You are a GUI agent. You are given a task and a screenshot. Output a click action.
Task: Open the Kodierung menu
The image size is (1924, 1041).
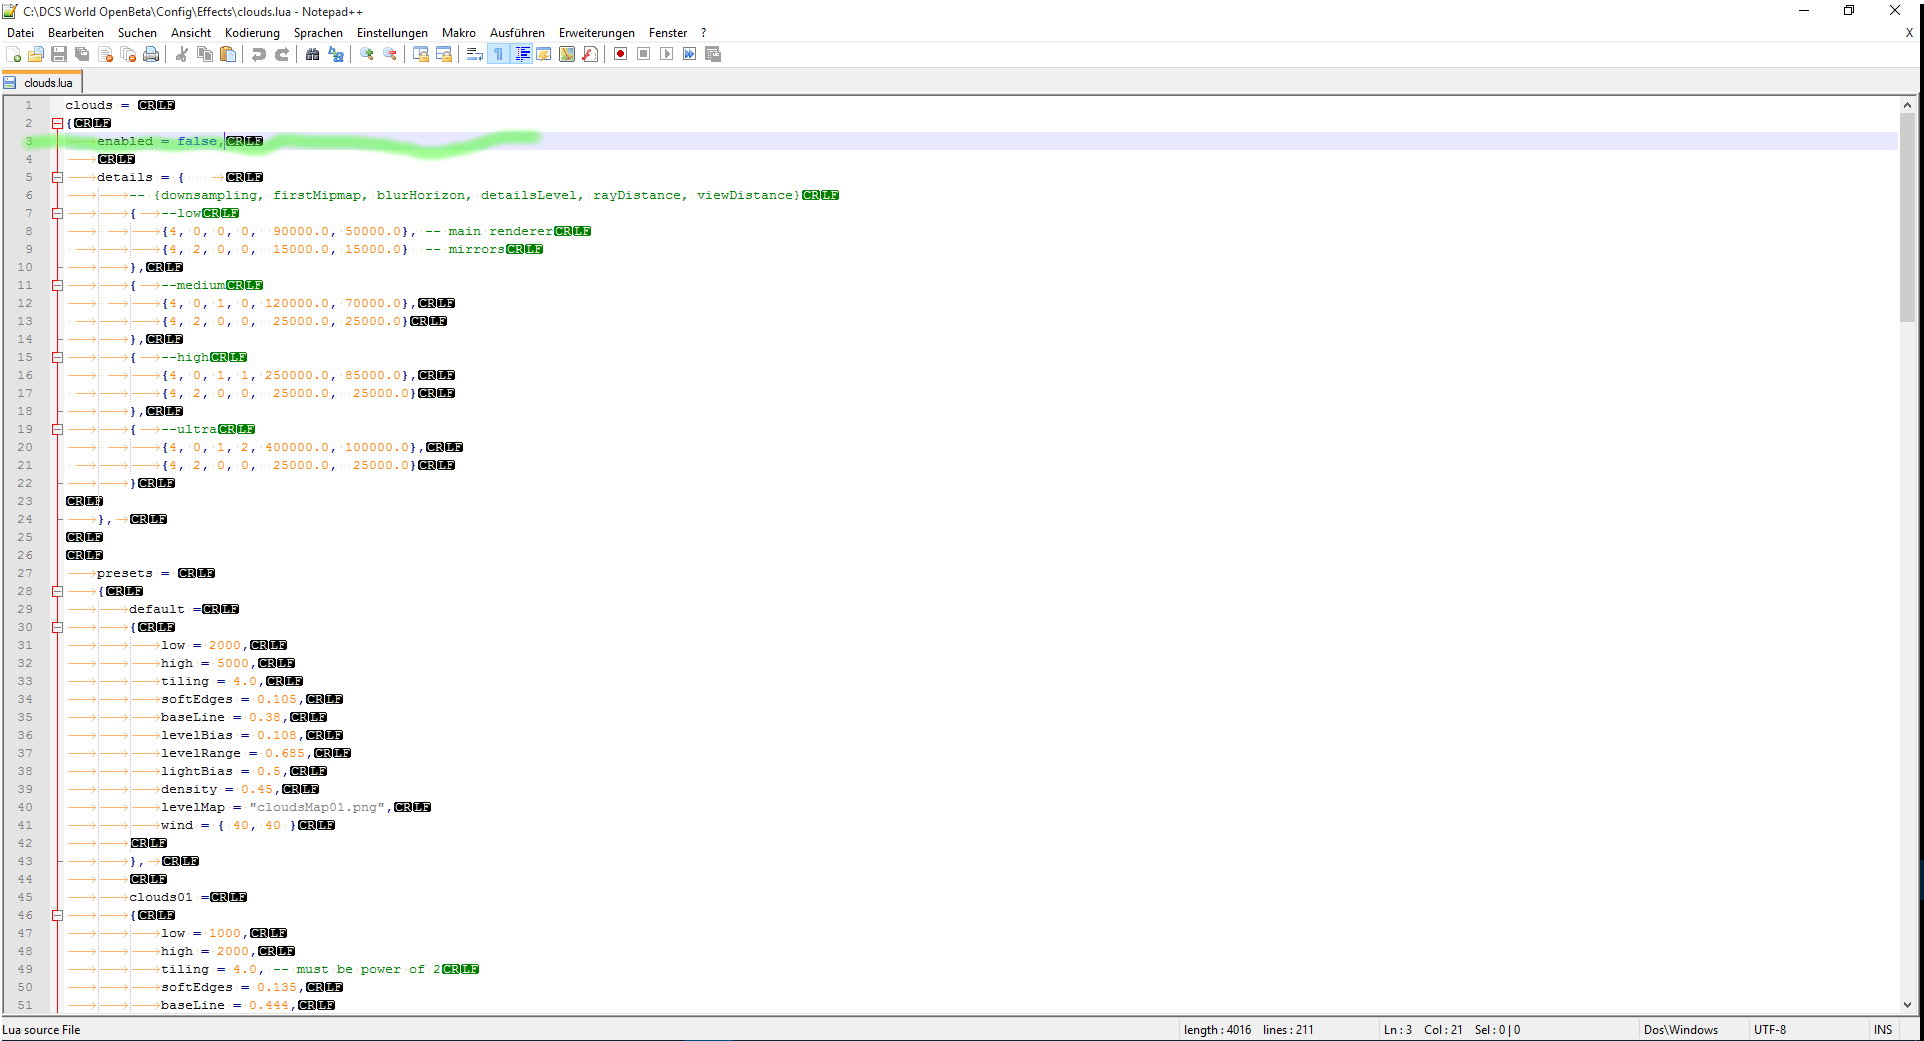(252, 33)
